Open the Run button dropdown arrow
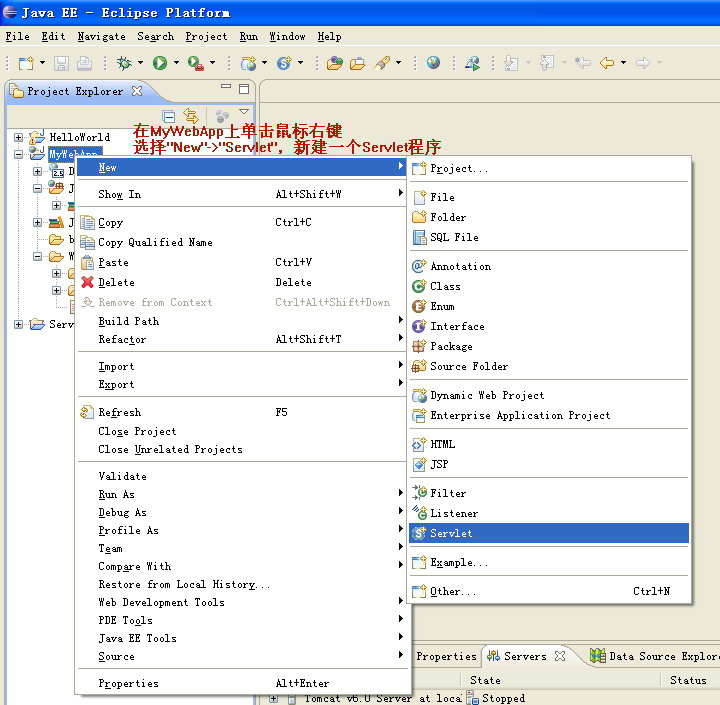Viewport: 720px width, 705px height. 176,63
